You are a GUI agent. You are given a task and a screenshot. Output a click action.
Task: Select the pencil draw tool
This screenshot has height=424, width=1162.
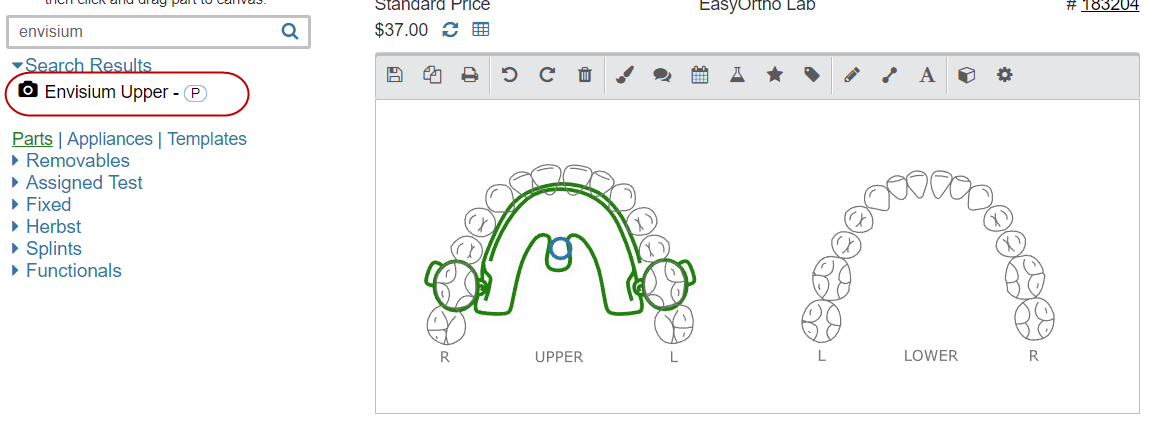[852, 74]
